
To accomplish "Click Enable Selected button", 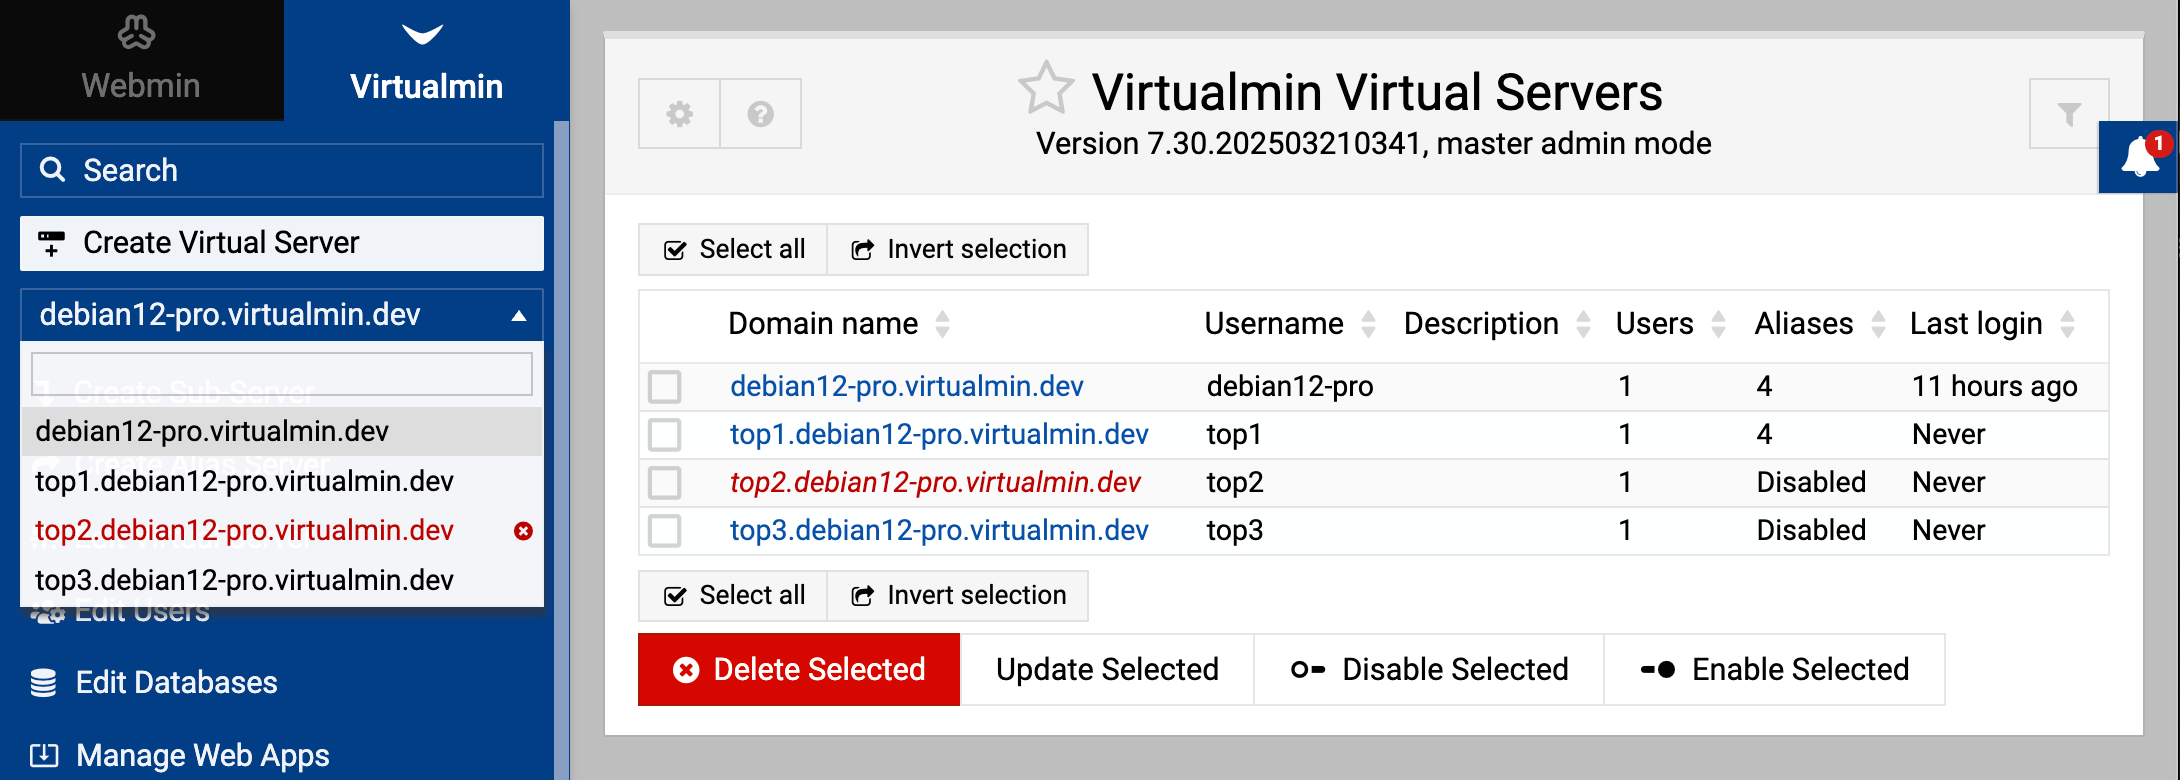I will click(x=1775, y=669).
